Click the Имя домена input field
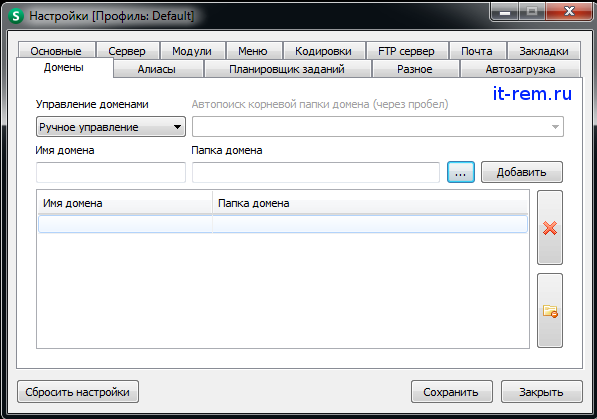 click(x=111, y=172)
